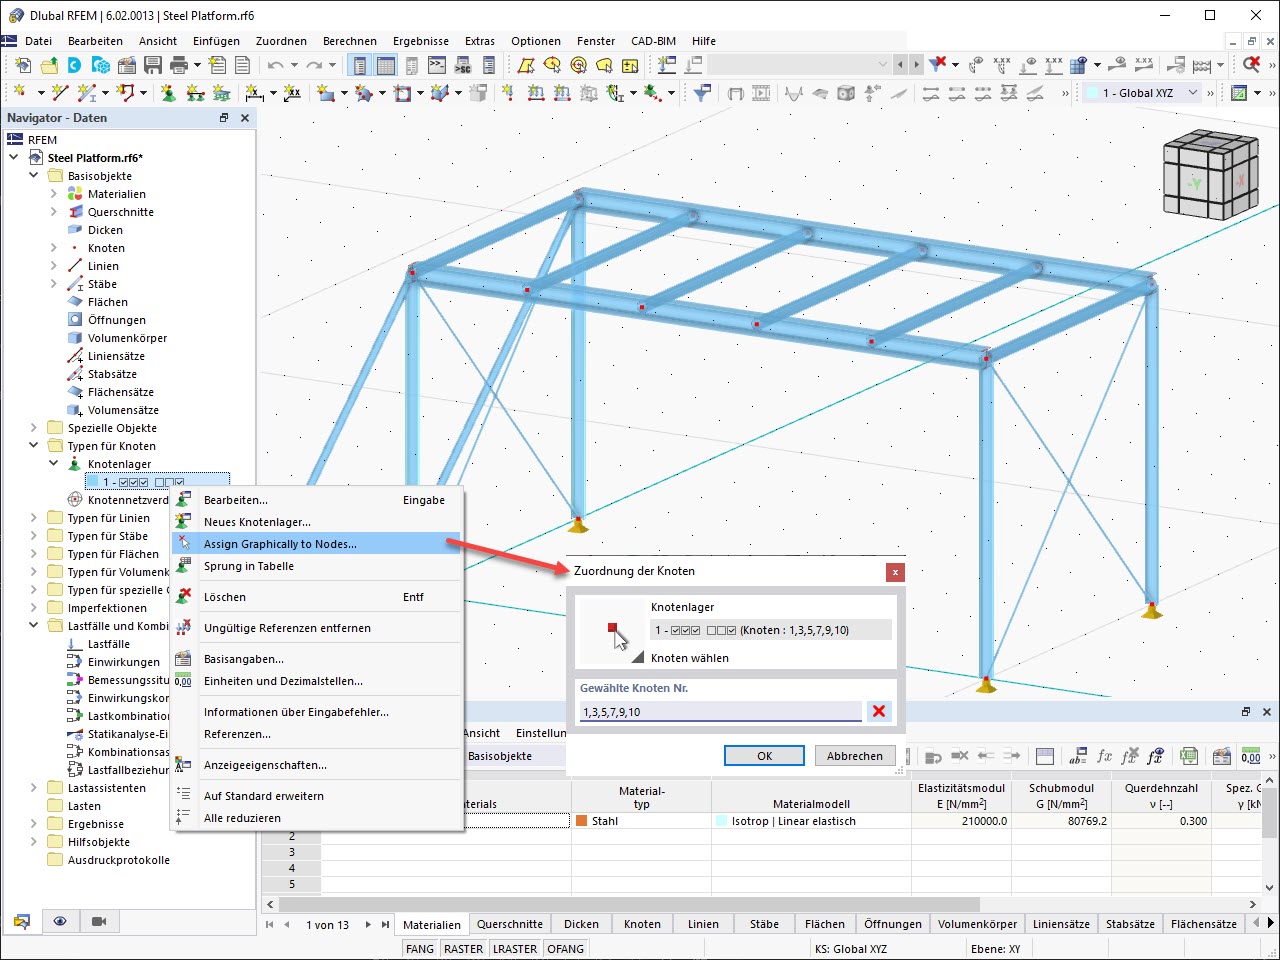Click the redo arrow in the toolbar
Viewport: 1280px width, 960px height.
pyautogui.click(x=314, y=65)
